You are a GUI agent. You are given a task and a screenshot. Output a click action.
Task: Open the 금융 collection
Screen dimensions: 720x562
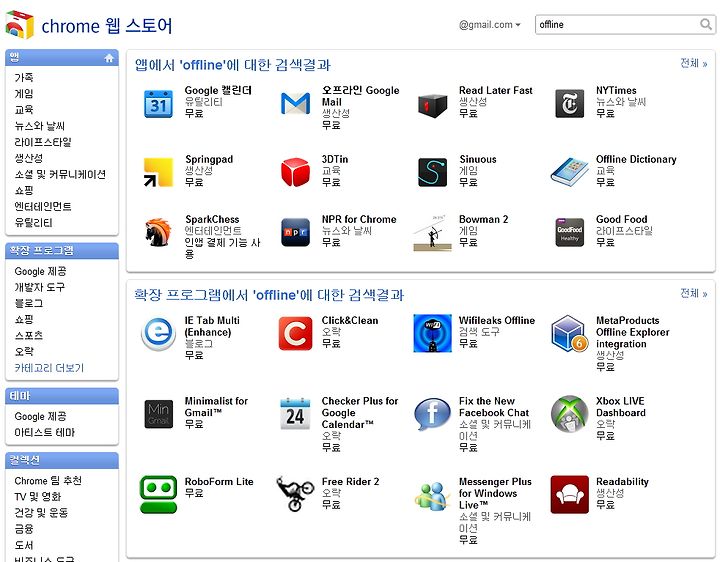(24, 529)
